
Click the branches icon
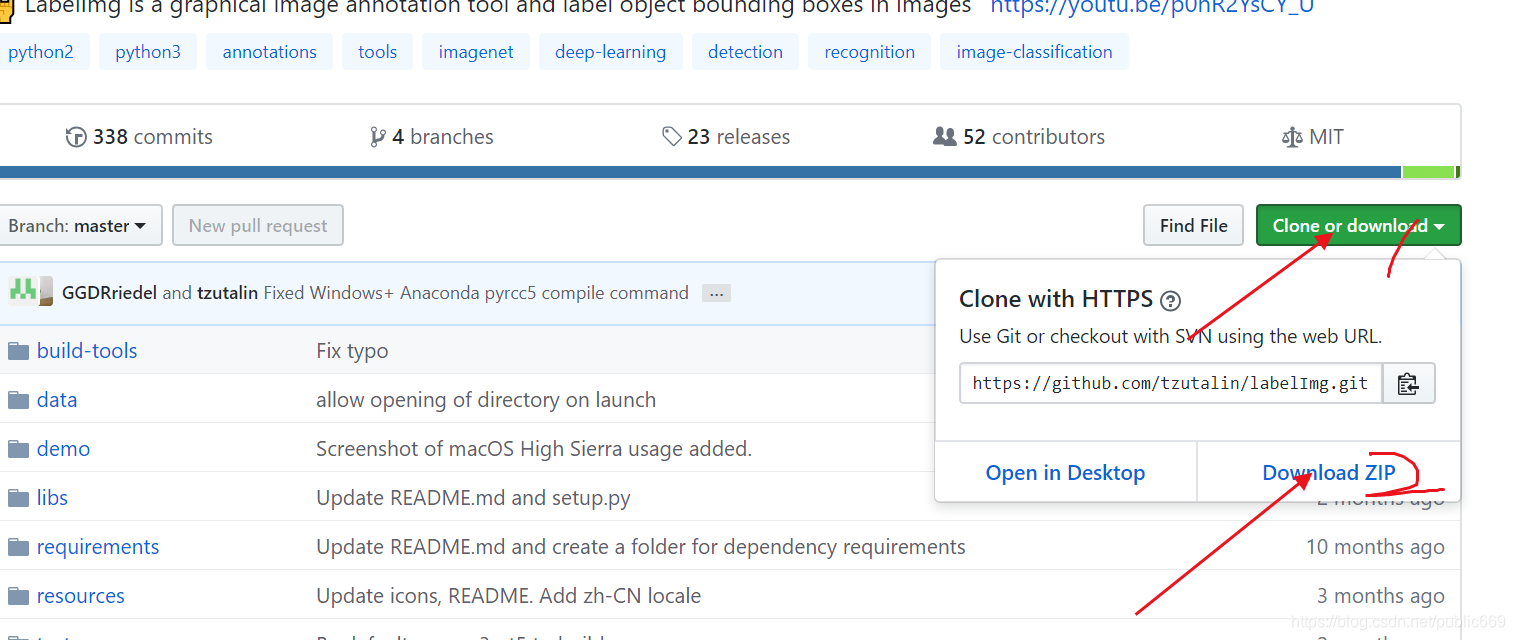click(377, 137)
